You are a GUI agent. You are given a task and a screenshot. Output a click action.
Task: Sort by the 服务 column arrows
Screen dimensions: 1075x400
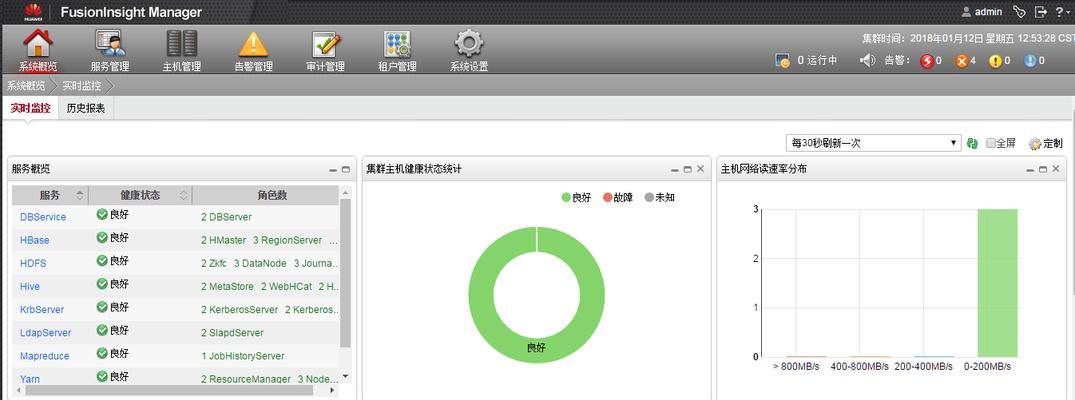coord(80,196)
